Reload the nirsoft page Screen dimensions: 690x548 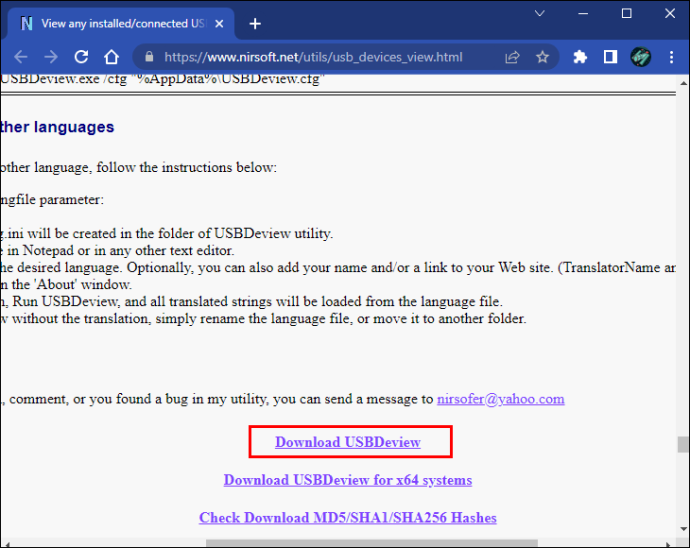tap(81, 57)
